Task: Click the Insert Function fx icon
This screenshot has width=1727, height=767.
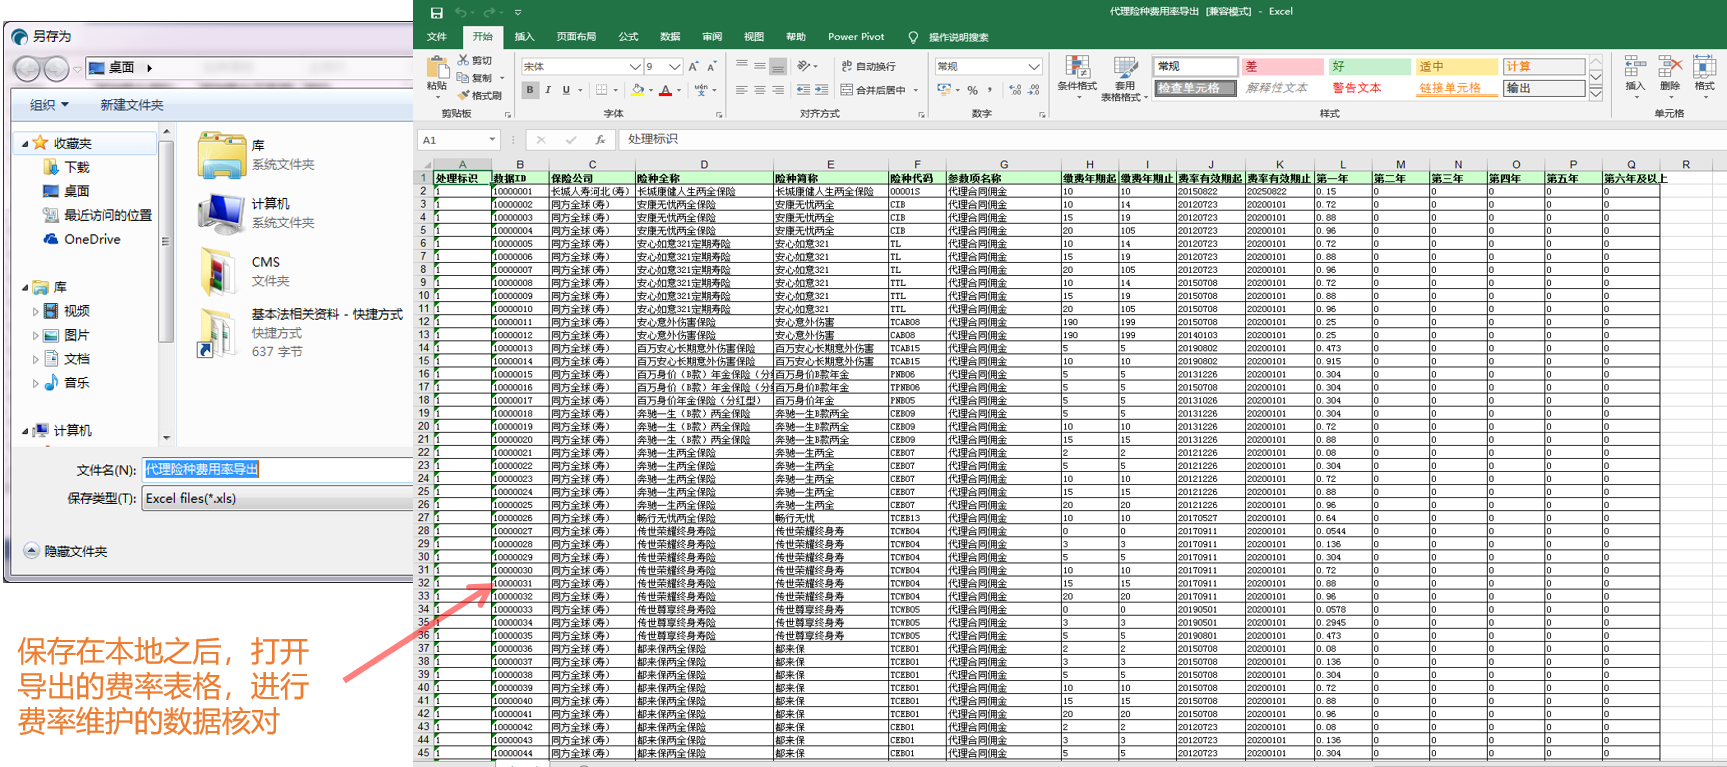Action: pyautogui.click(x=600, y=140)
